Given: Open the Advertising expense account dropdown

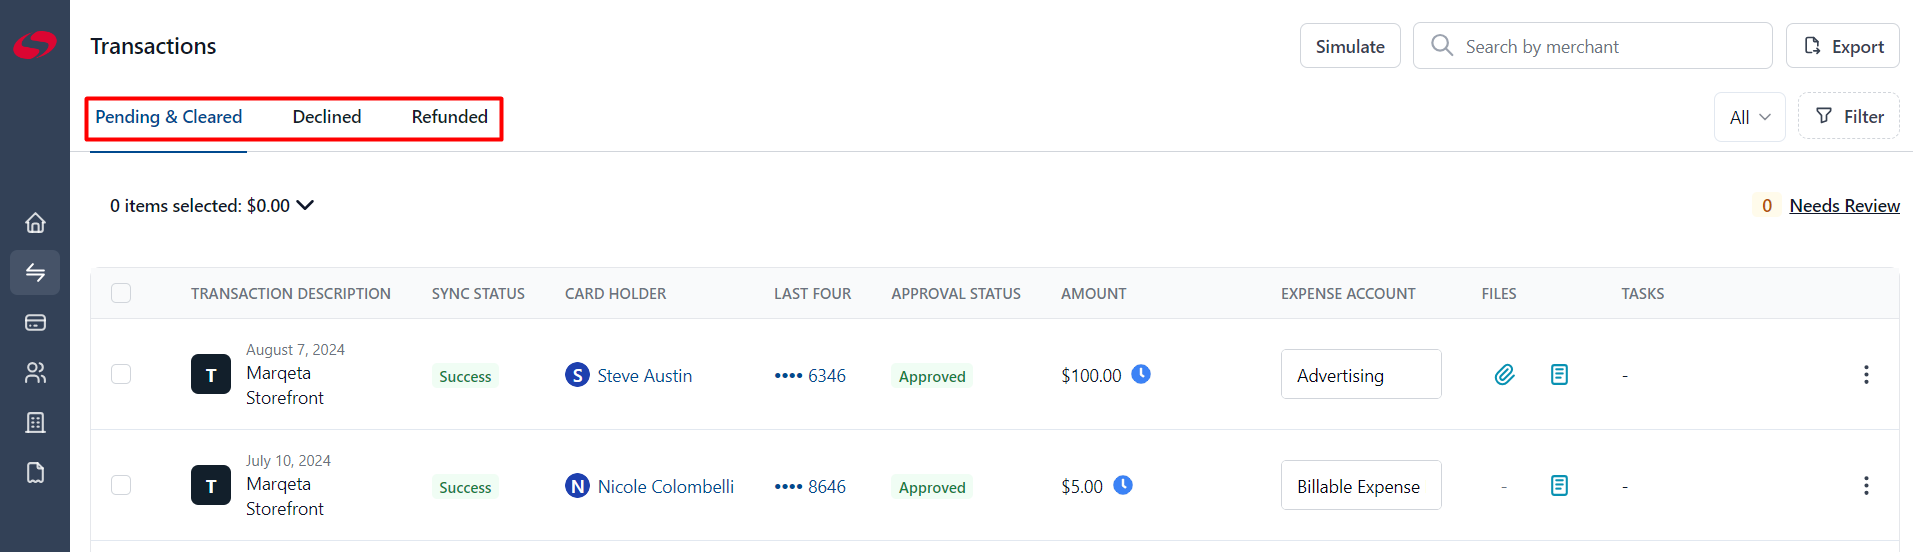Looking at the screenshot, I should coord(1361,375).
